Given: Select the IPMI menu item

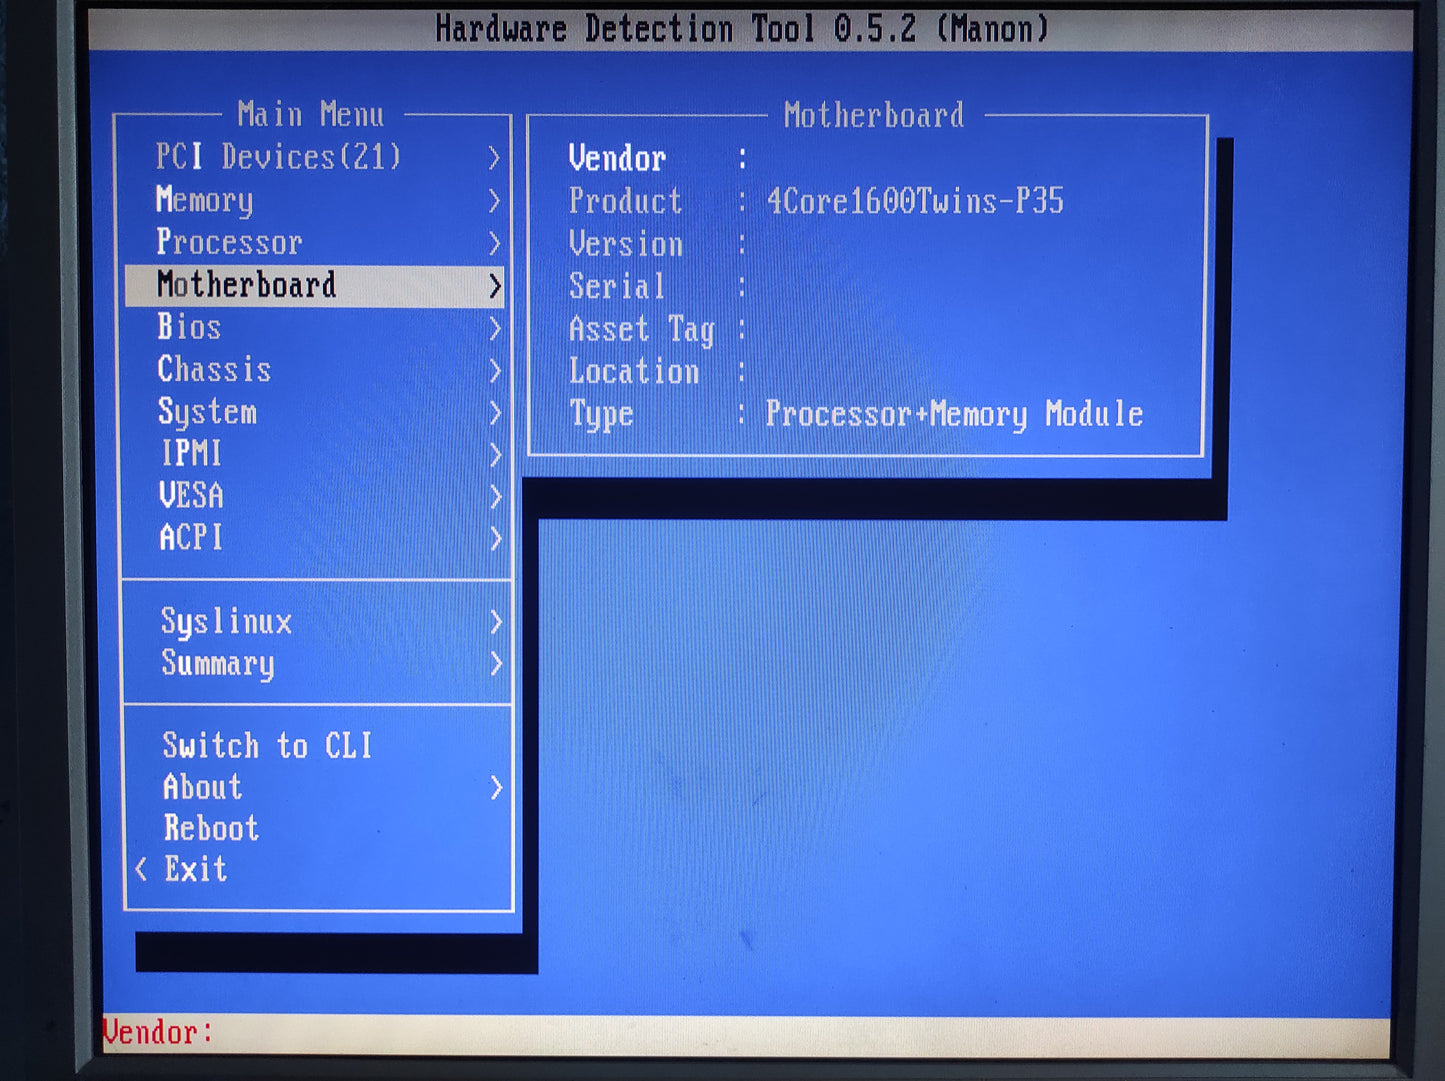Looking at the screenshot, I should tap(191, 454).
